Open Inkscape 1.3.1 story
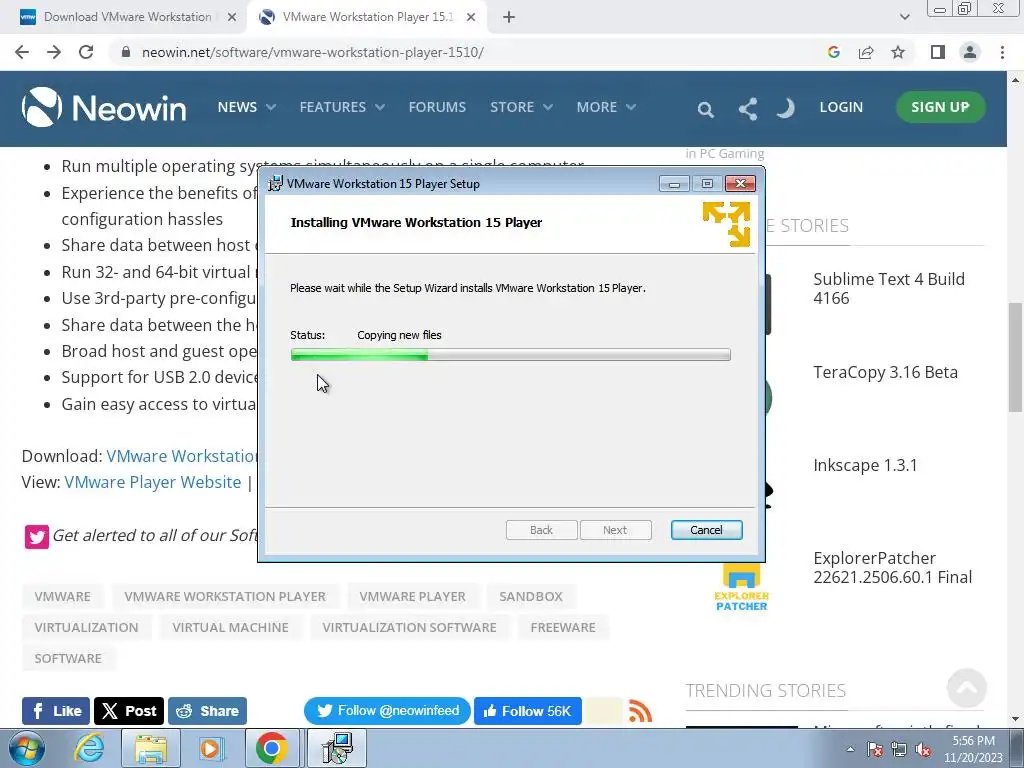This screenshot has width=1024, height=768. coord(865,465)
